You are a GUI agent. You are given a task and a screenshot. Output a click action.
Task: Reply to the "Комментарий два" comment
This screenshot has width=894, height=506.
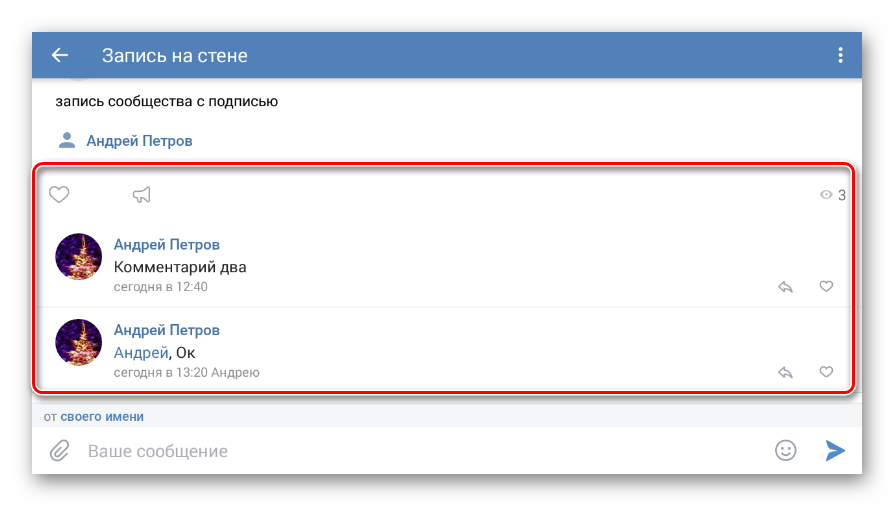coord(786,287)
